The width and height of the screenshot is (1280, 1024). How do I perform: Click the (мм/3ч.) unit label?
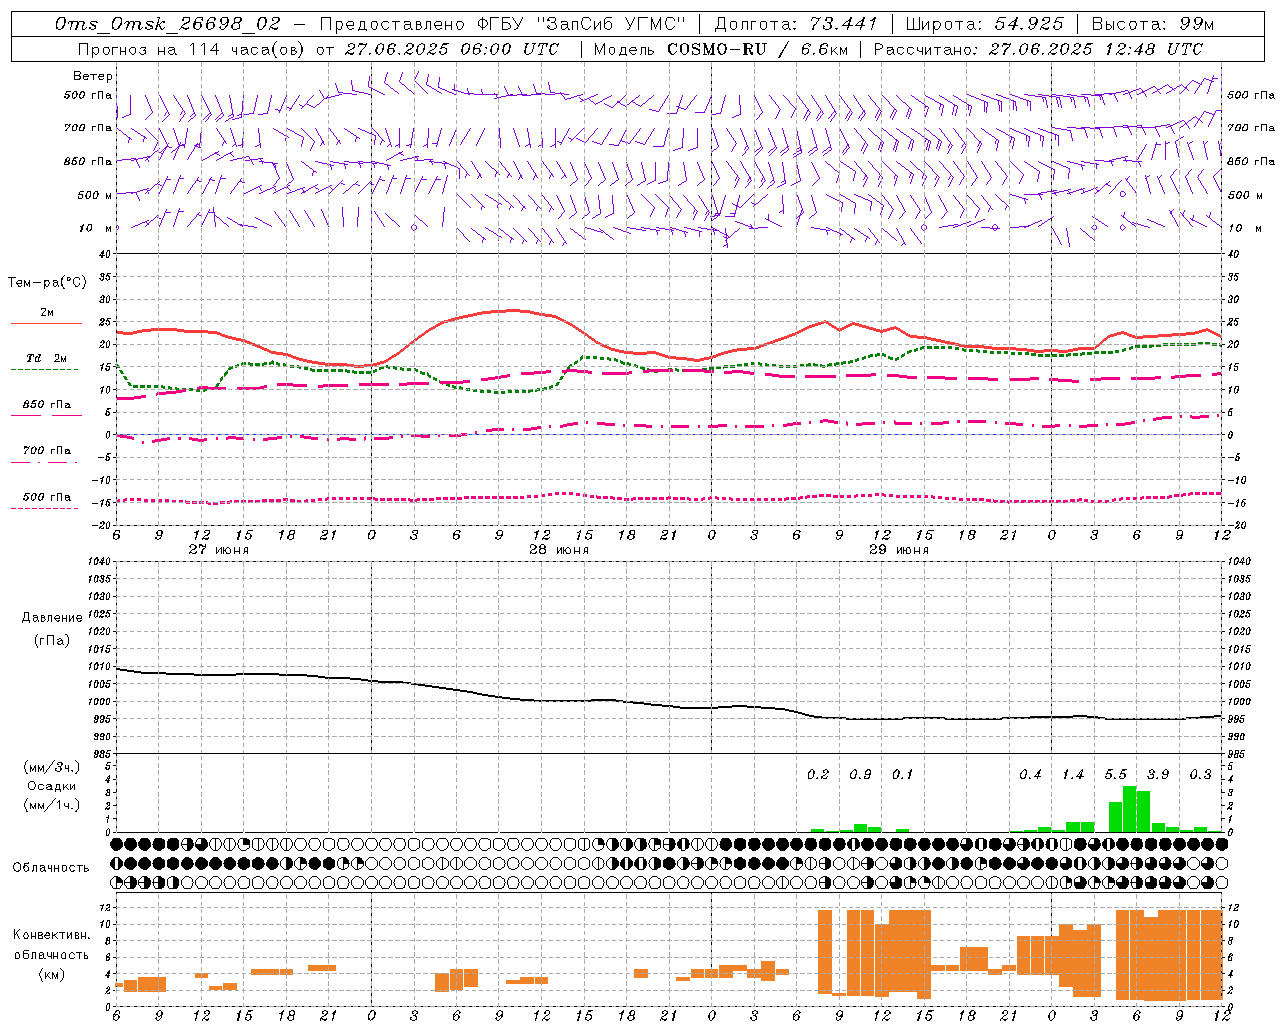coord(51,767)
